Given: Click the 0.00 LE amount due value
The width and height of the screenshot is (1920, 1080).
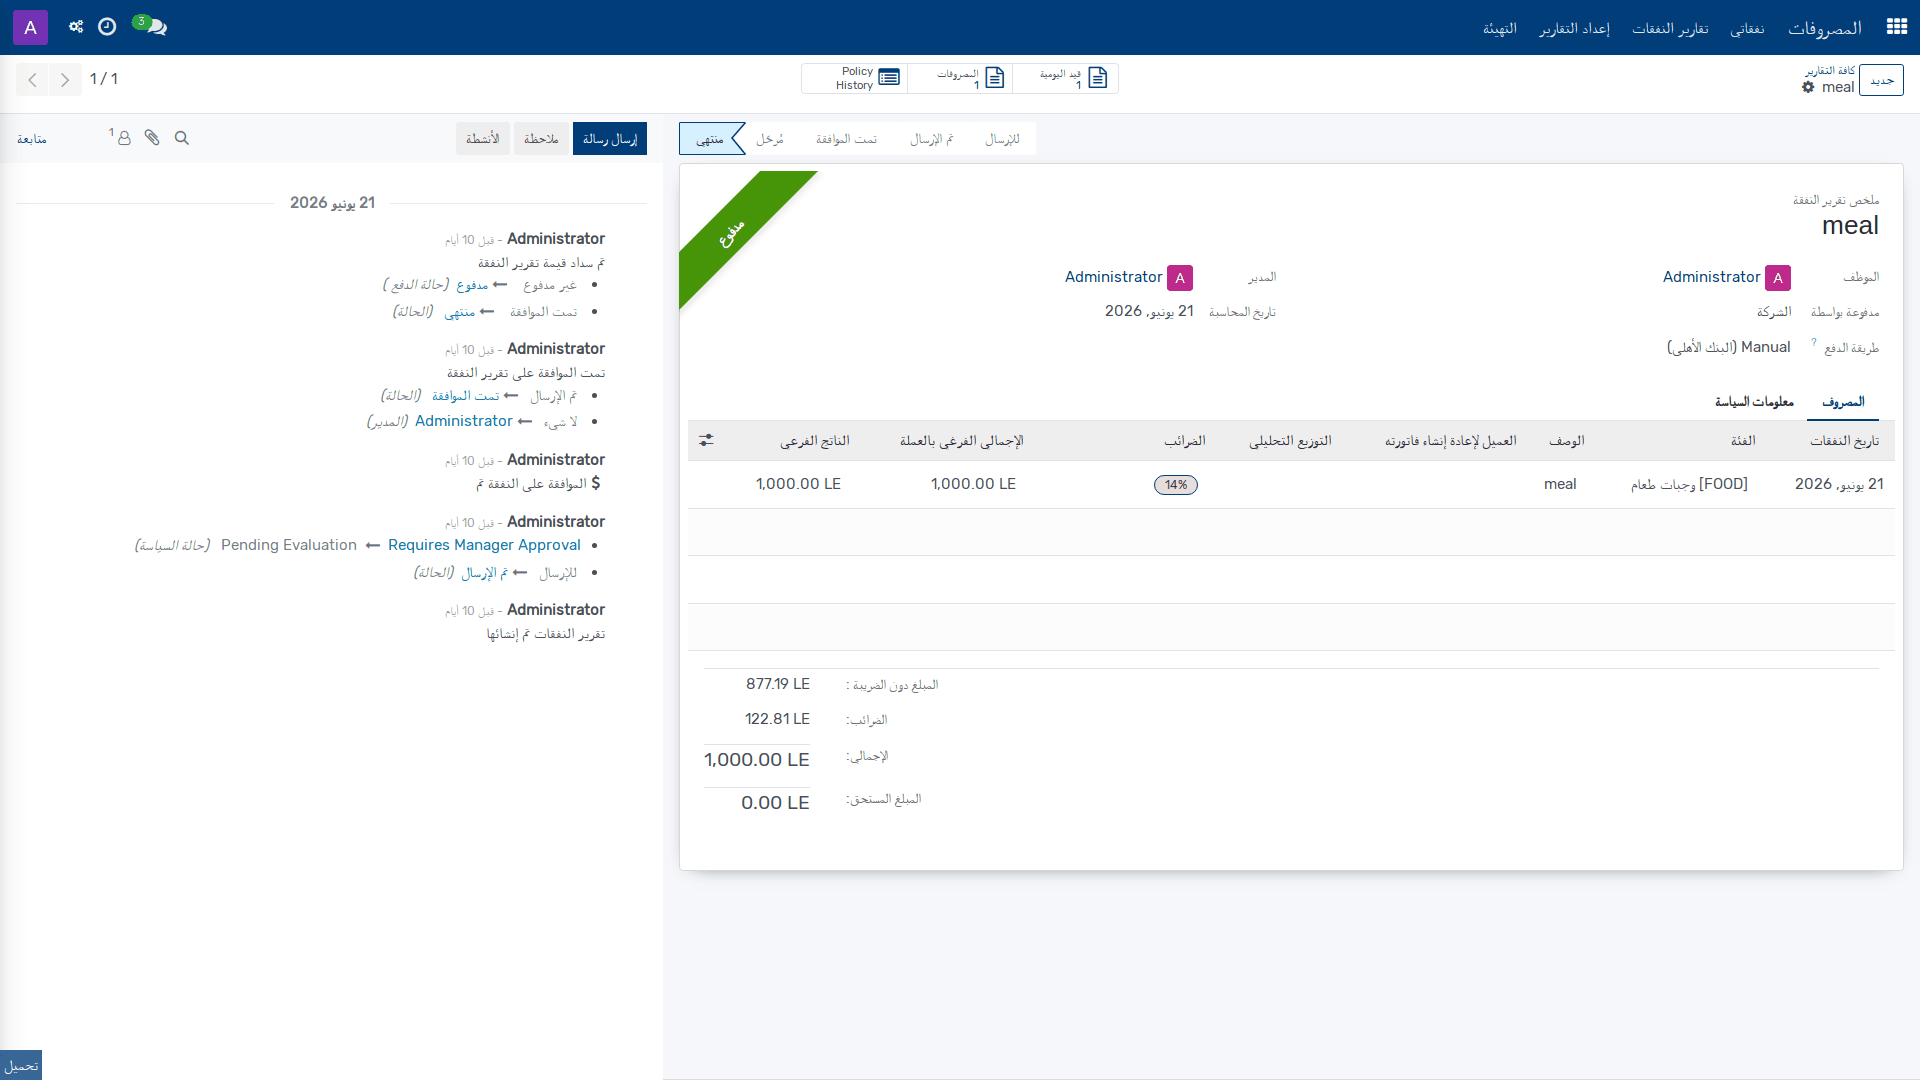Looking at the screenshot, I should [x=775, y=803].
